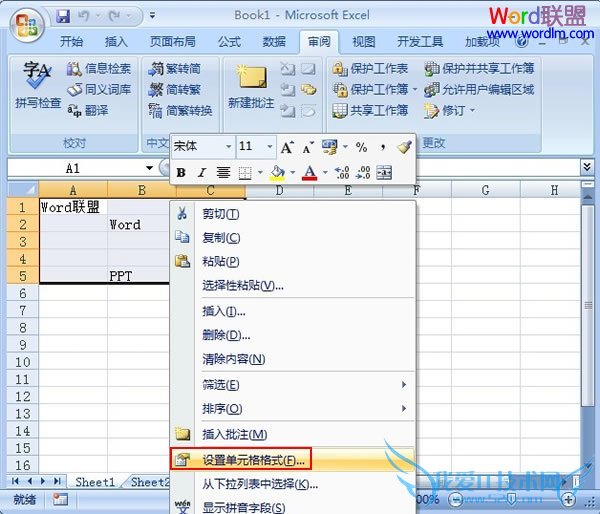Open 修订 dropdown arrow
The height and width of the screenshot is (514, 600).
click(x=472, y=111)
